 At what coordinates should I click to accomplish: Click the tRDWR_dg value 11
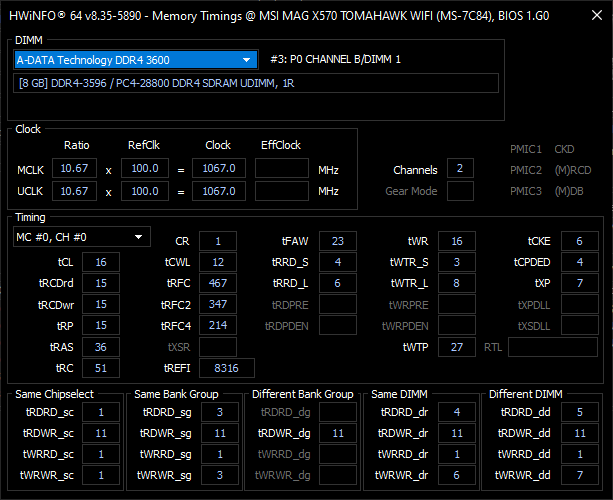pyautogui.click(x=338, y=433)
